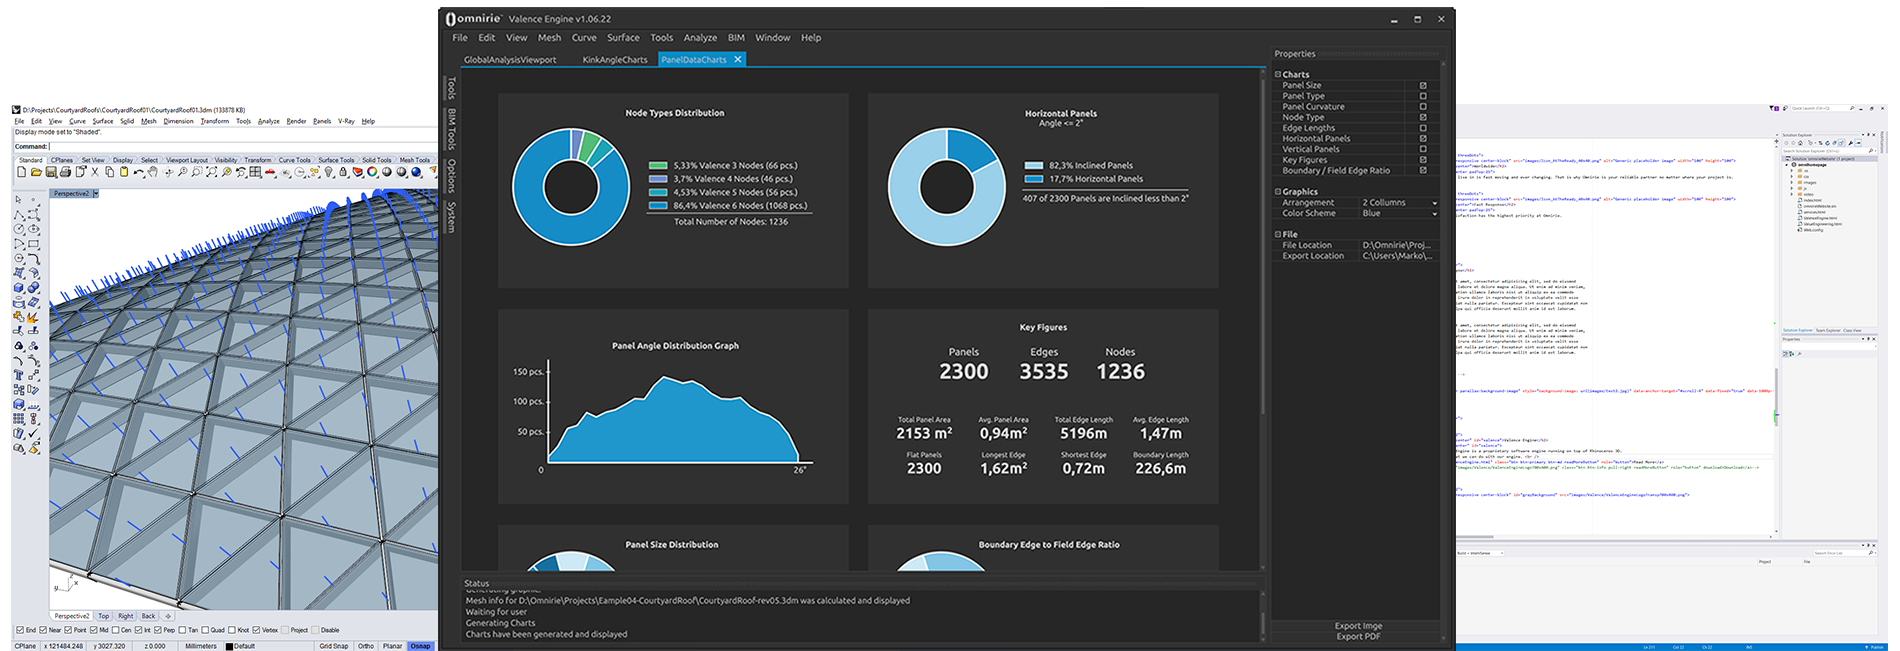1900x651 pixels.
Task: Open the vertical Options side panel
Action: coord(452,175)
